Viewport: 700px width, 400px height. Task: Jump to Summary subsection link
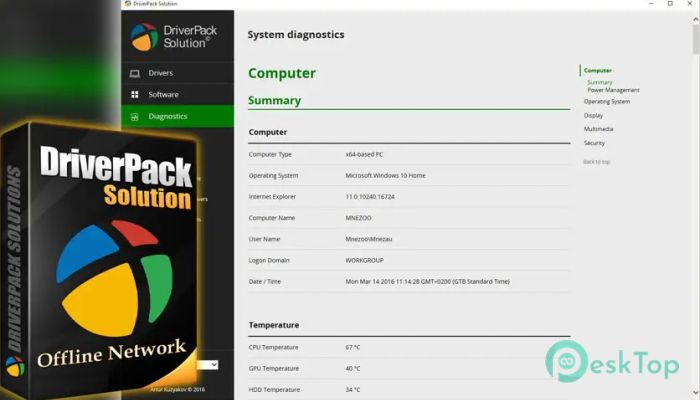click(x=600, y=82)
